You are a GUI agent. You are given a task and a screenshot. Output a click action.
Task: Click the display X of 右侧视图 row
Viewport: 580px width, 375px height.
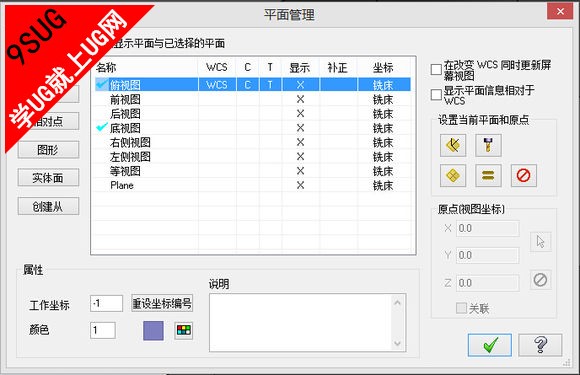(x=300, y=142)
